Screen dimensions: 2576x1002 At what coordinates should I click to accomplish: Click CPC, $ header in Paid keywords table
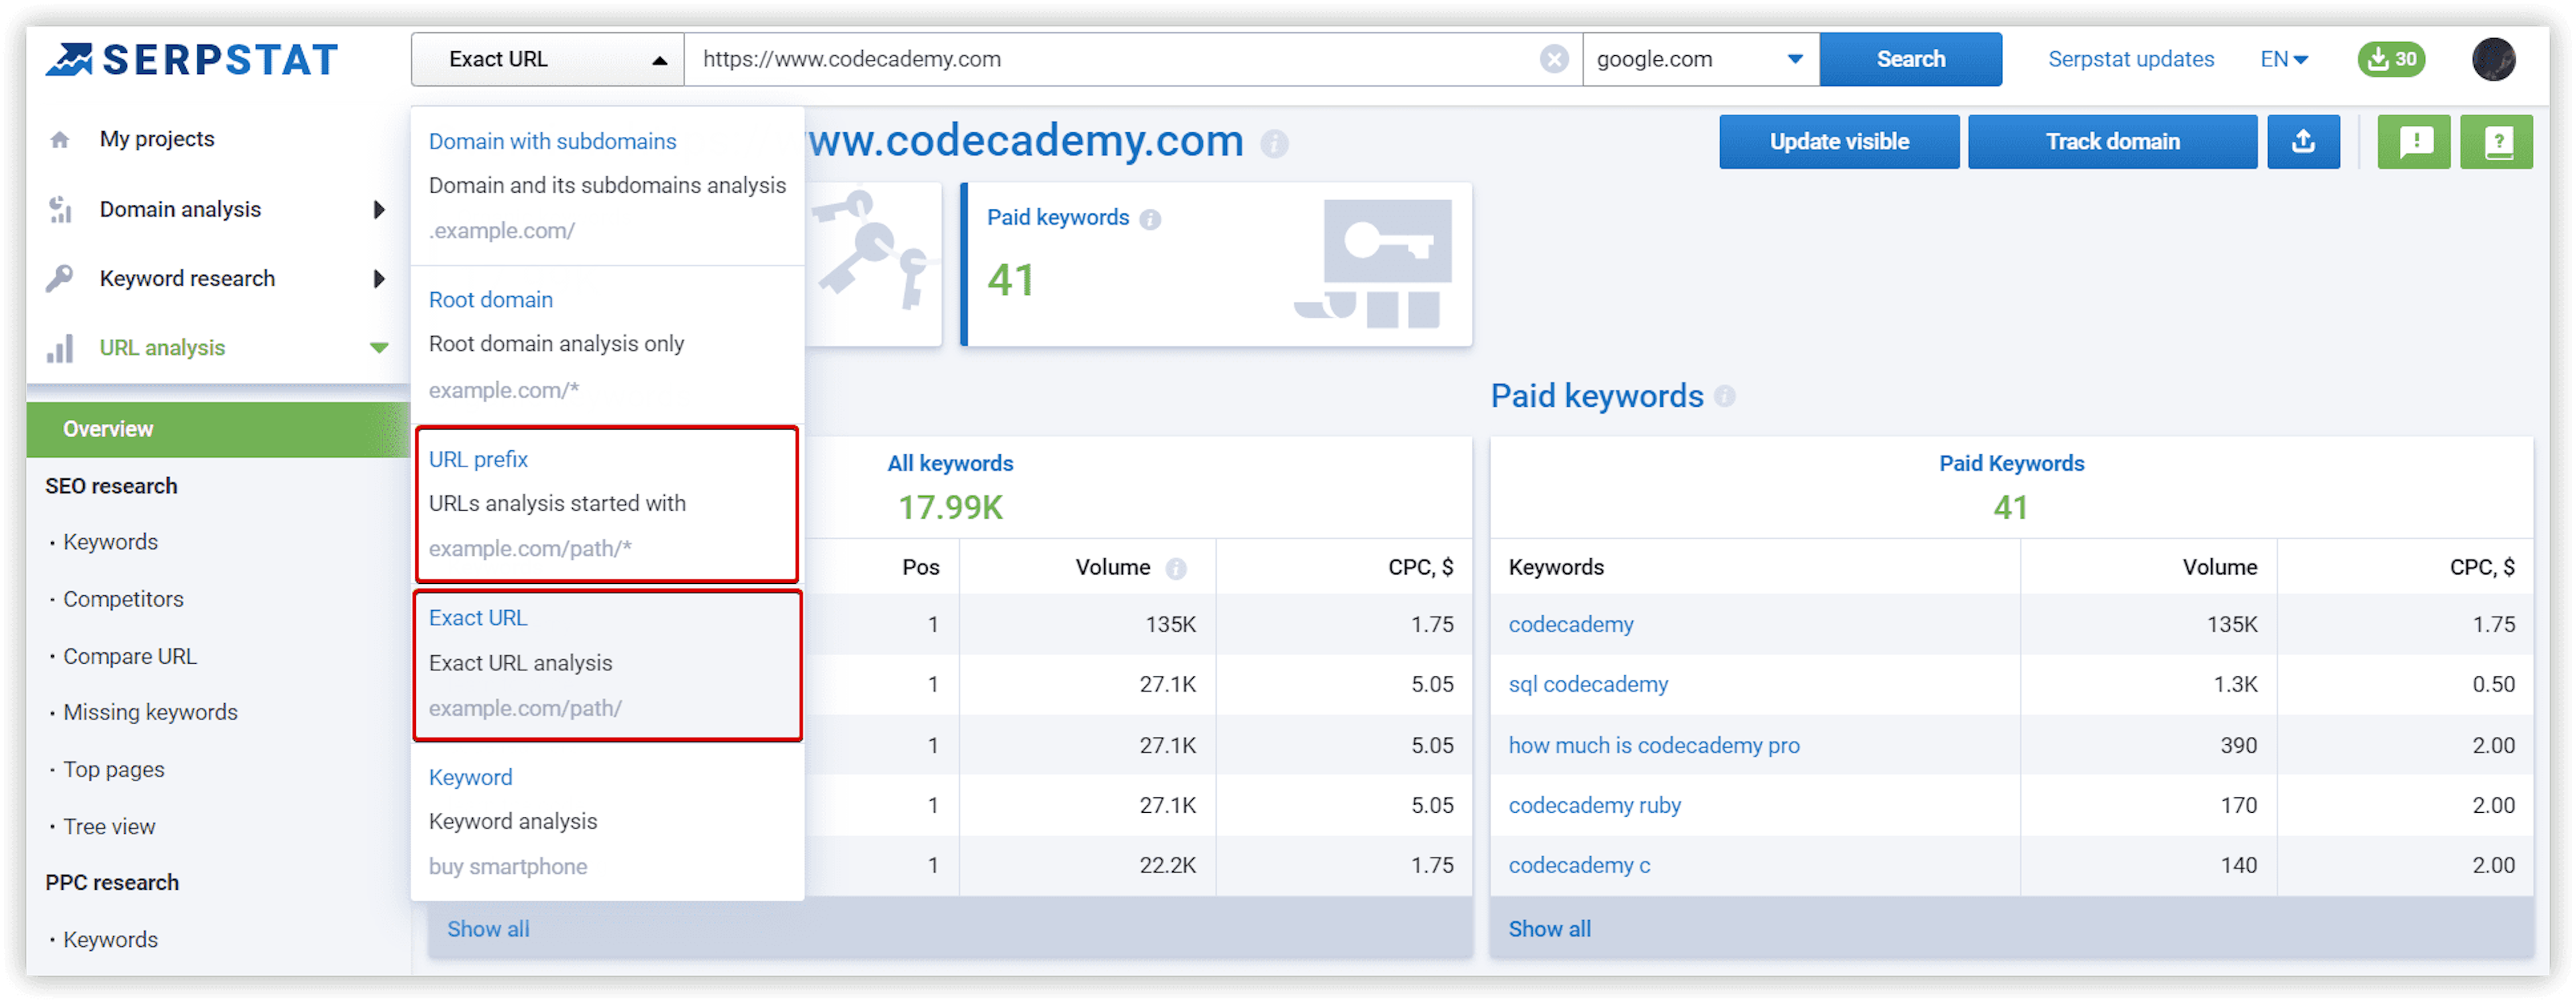point(2481,568)
